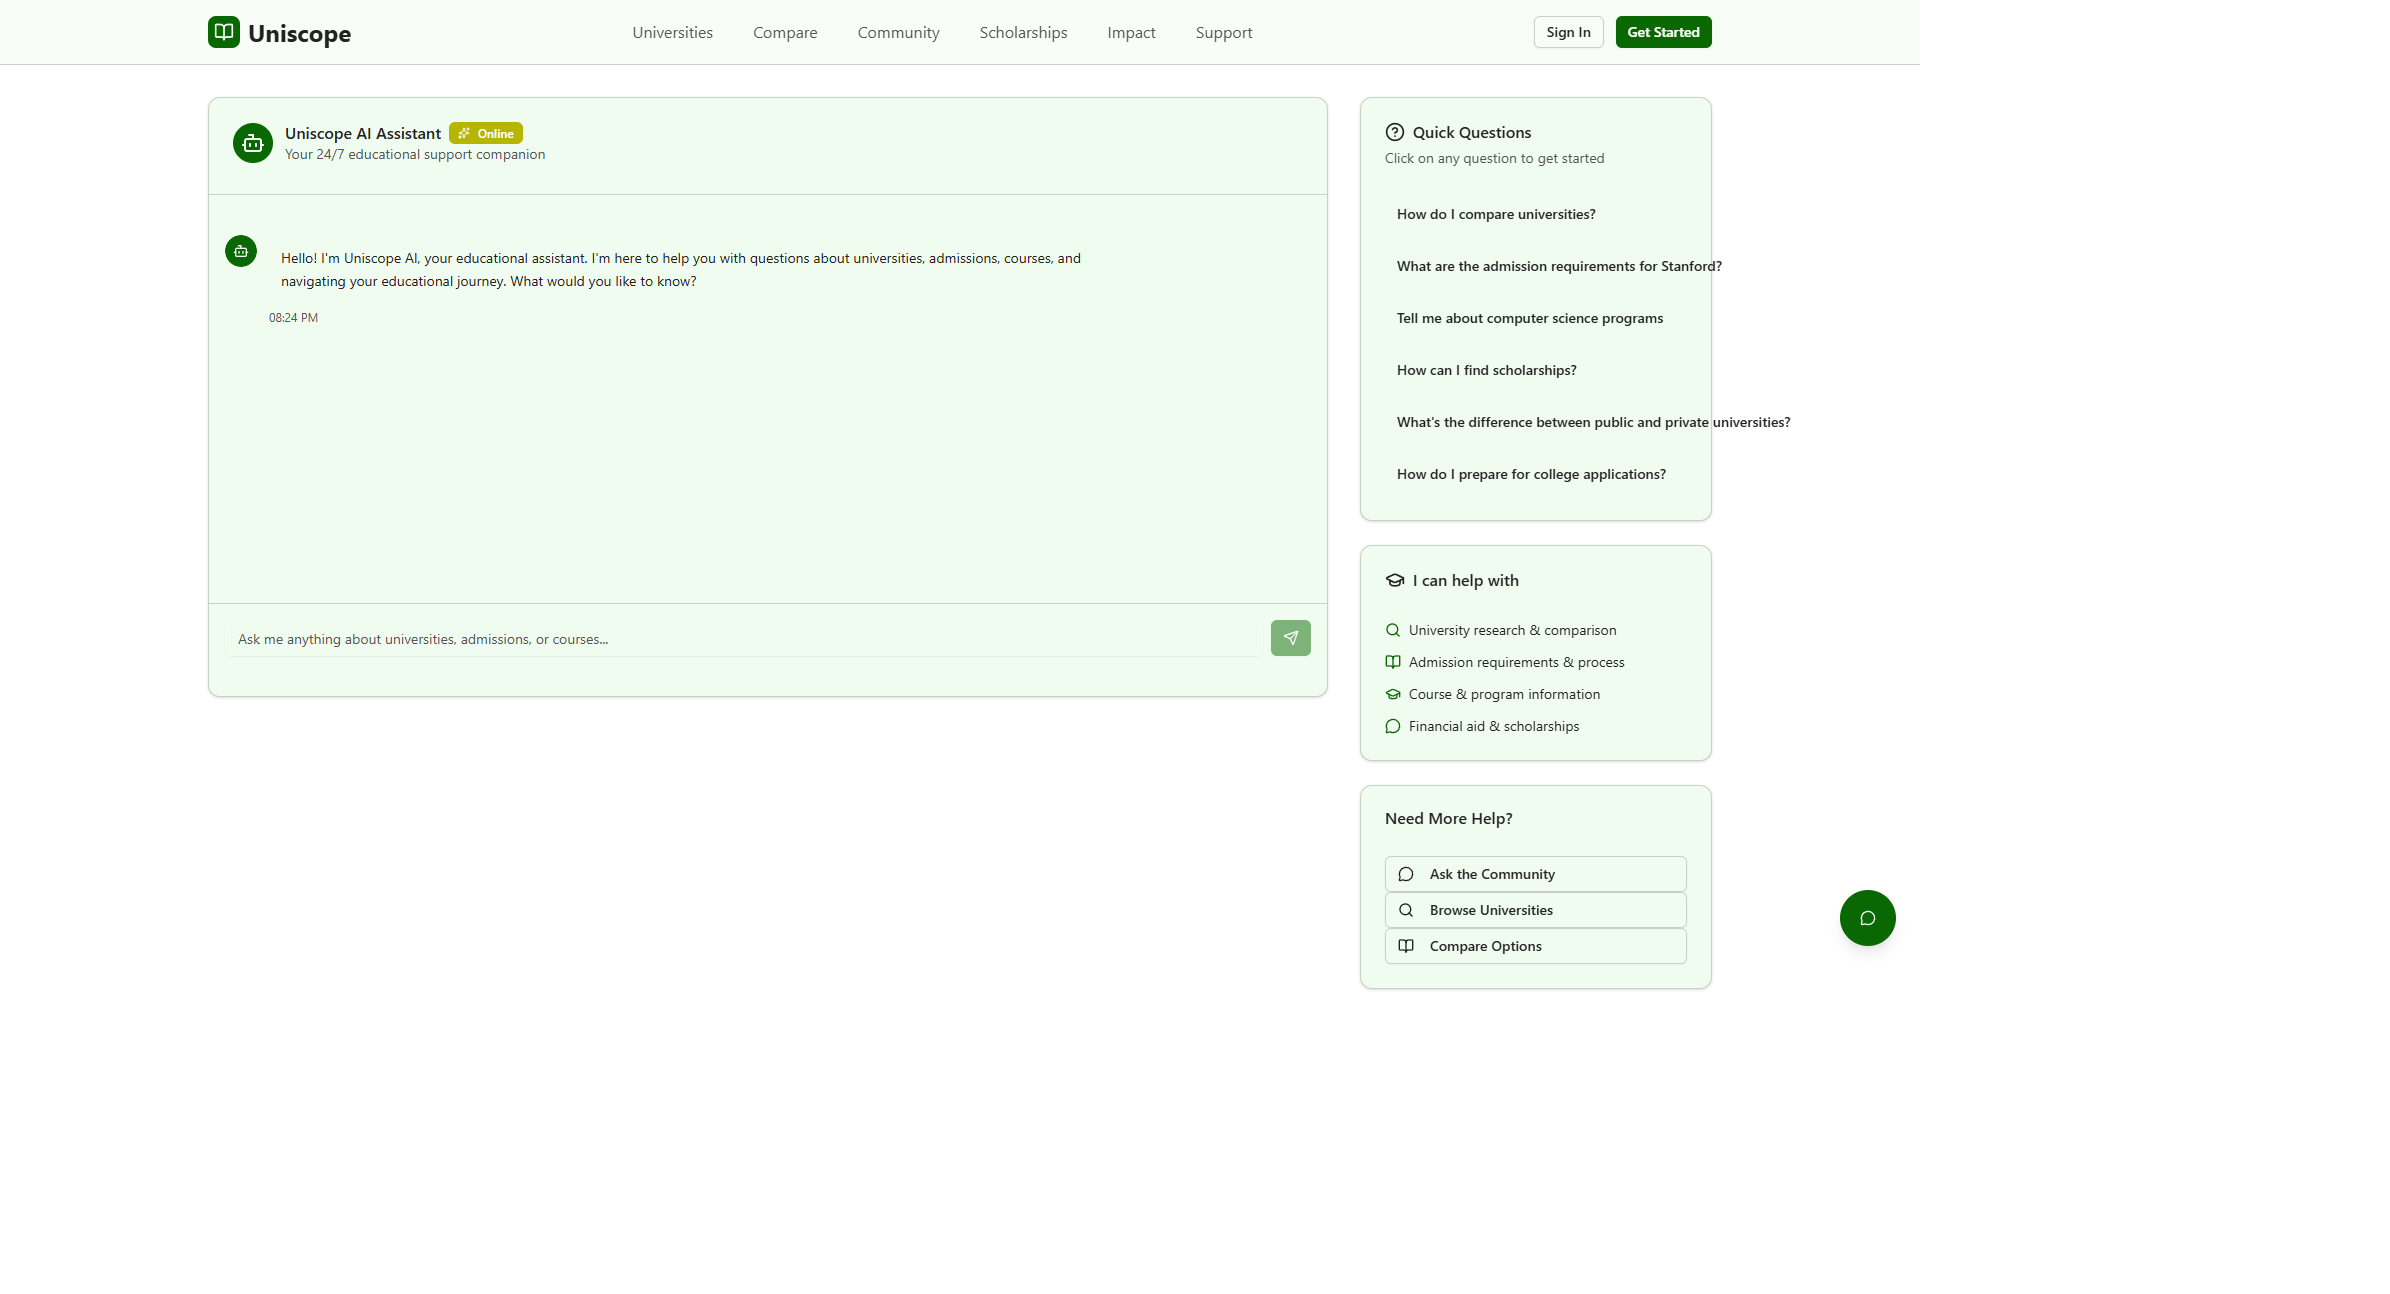The image size is (2390, 1294).
Task: Open the floating chat bubble button
Action: (1867, 918)
